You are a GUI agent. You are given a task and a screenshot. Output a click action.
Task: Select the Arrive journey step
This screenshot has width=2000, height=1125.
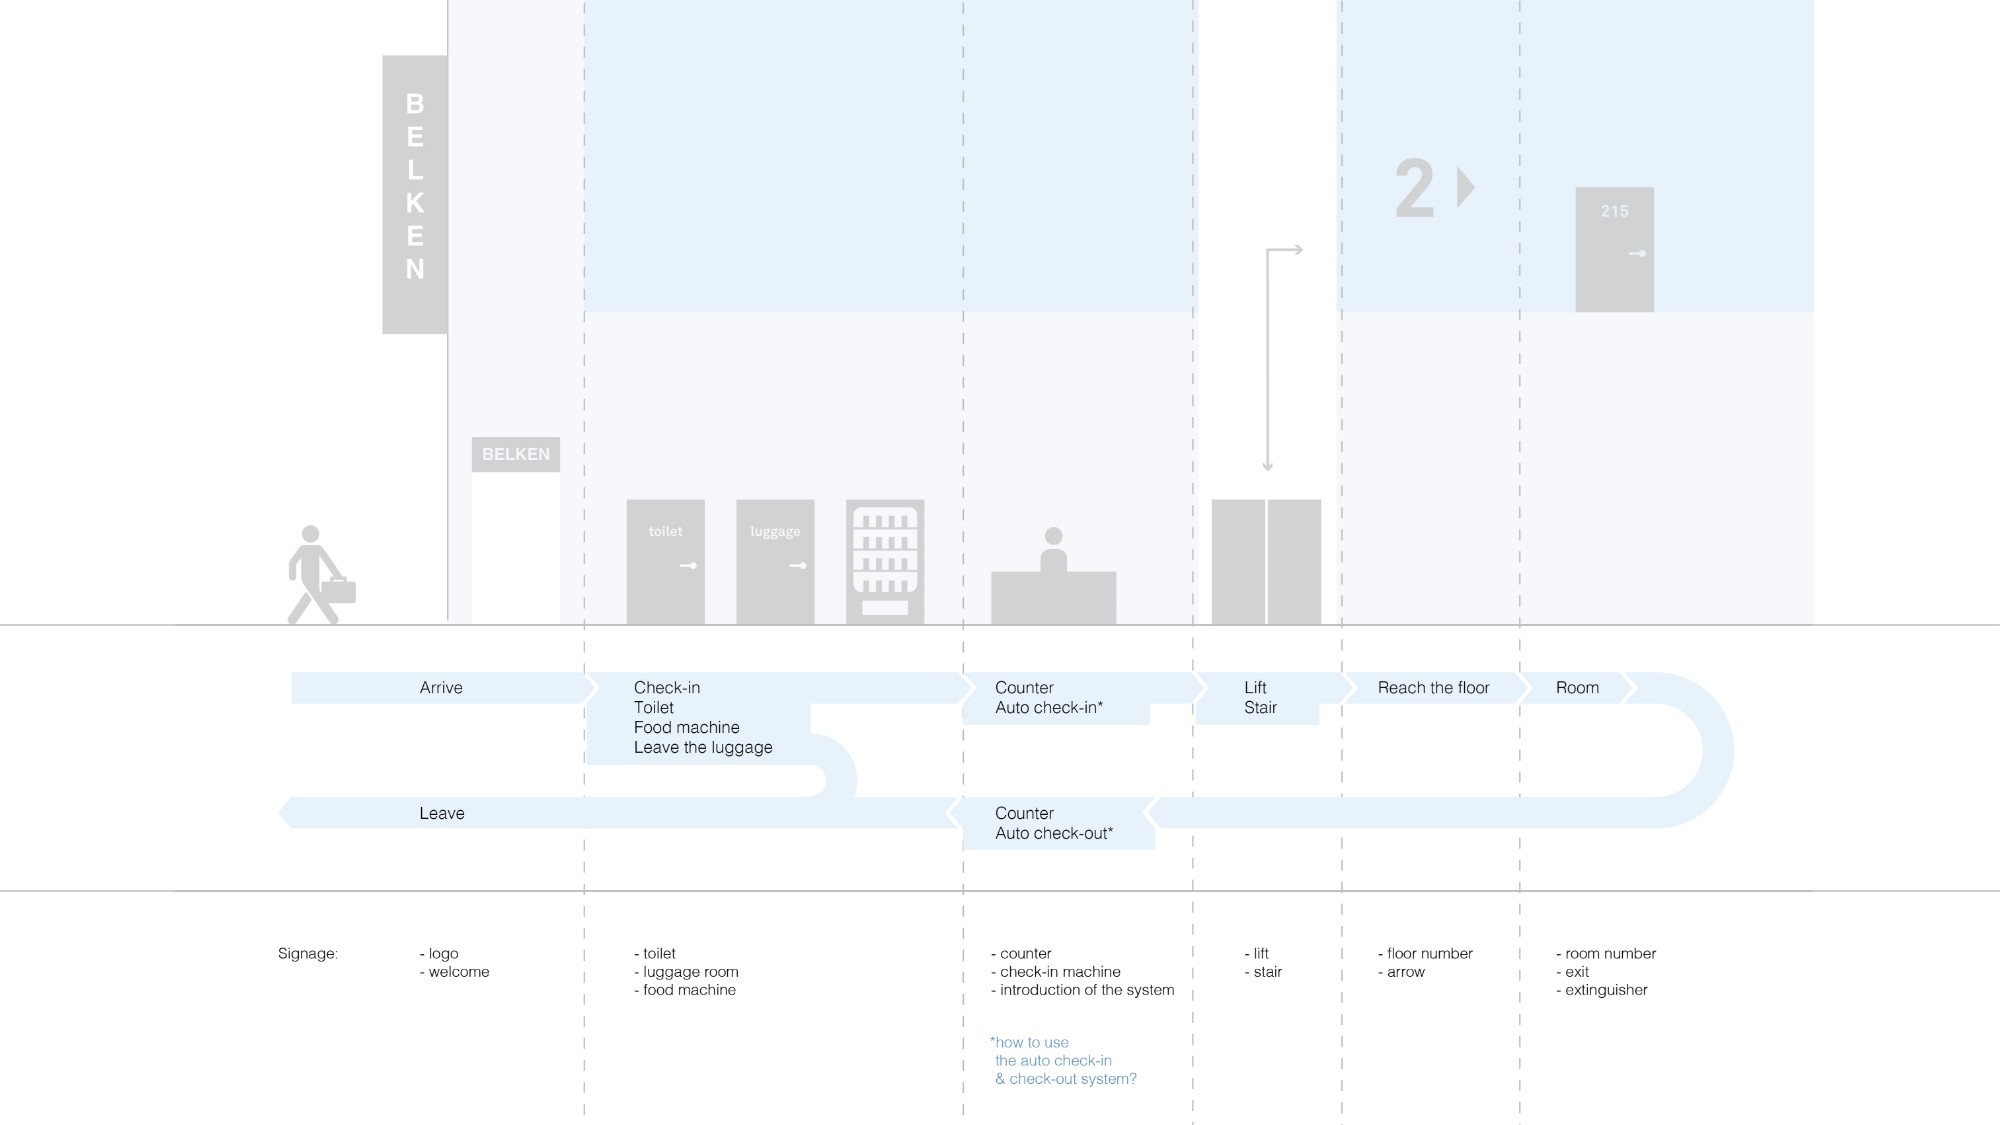coord(441,688)
